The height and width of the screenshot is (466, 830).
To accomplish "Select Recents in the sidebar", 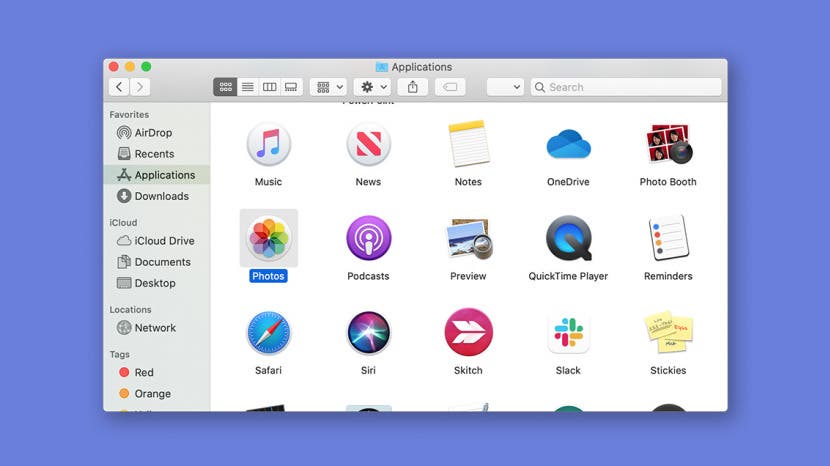I will pyautogui.click(x=156, y=154).
